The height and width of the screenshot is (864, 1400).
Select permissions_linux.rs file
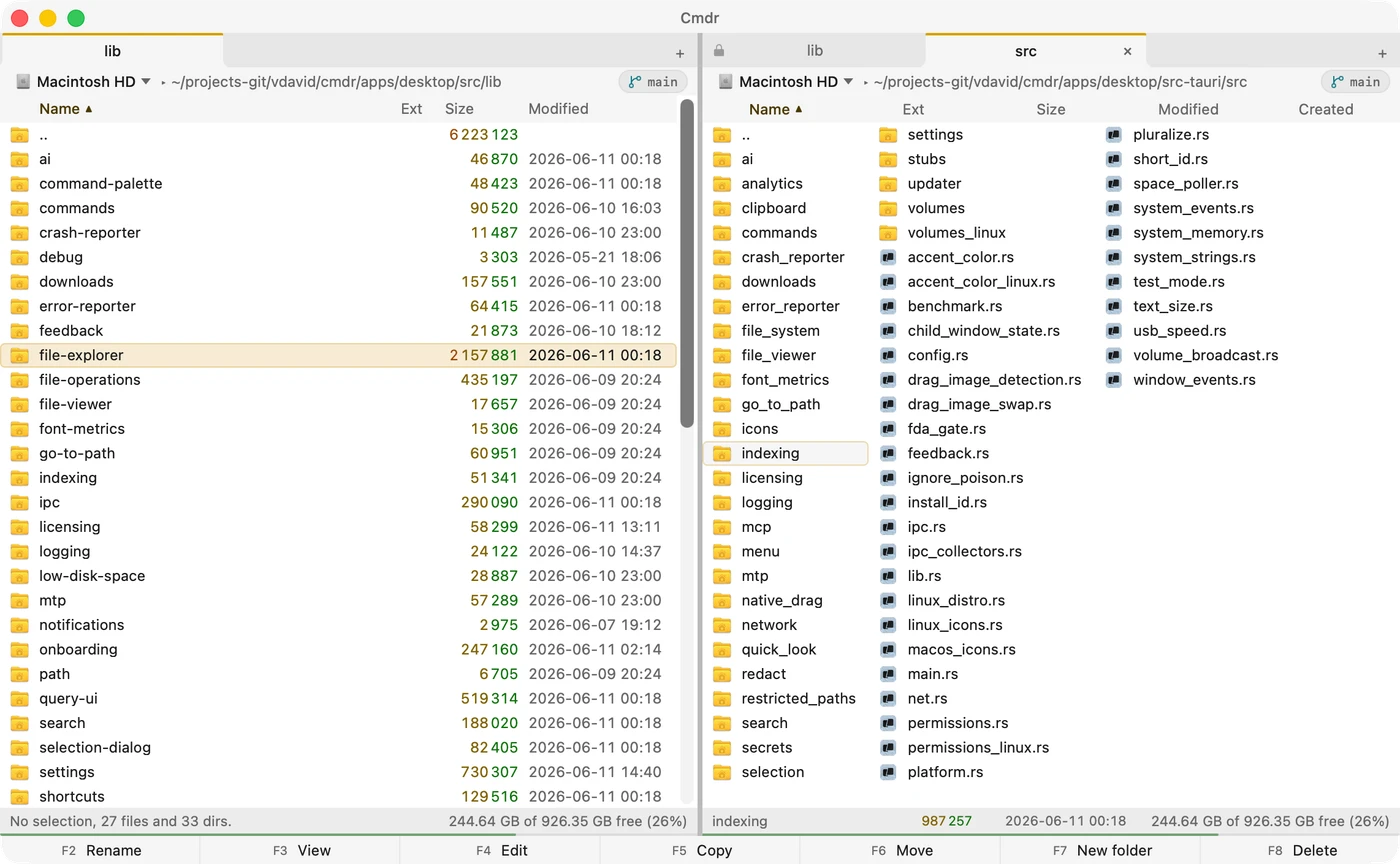pyautogui.click(x=982, y=747)
